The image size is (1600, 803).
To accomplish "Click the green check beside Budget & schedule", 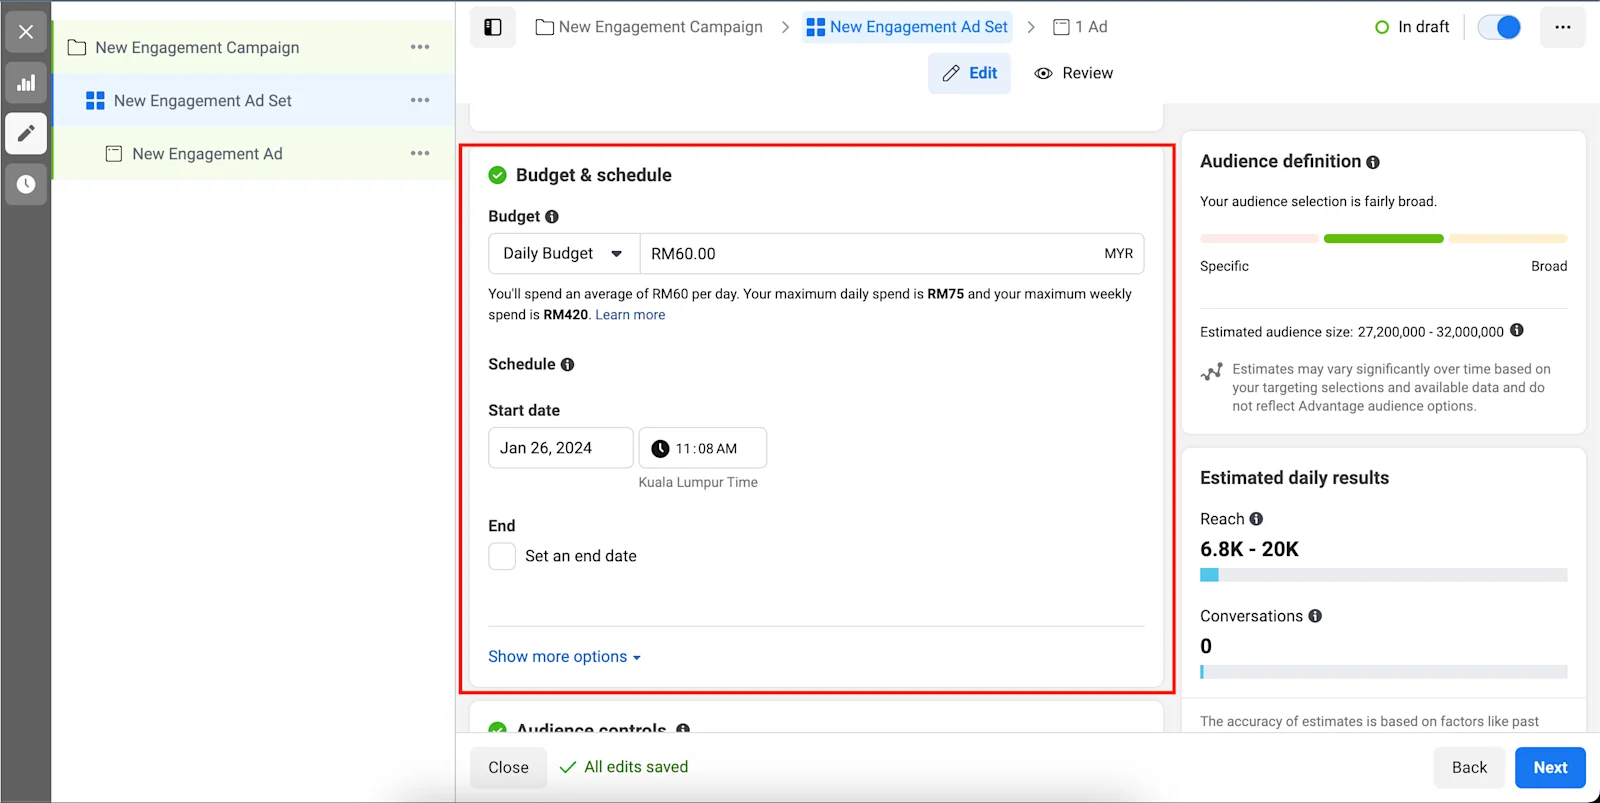I will (497, 175).
